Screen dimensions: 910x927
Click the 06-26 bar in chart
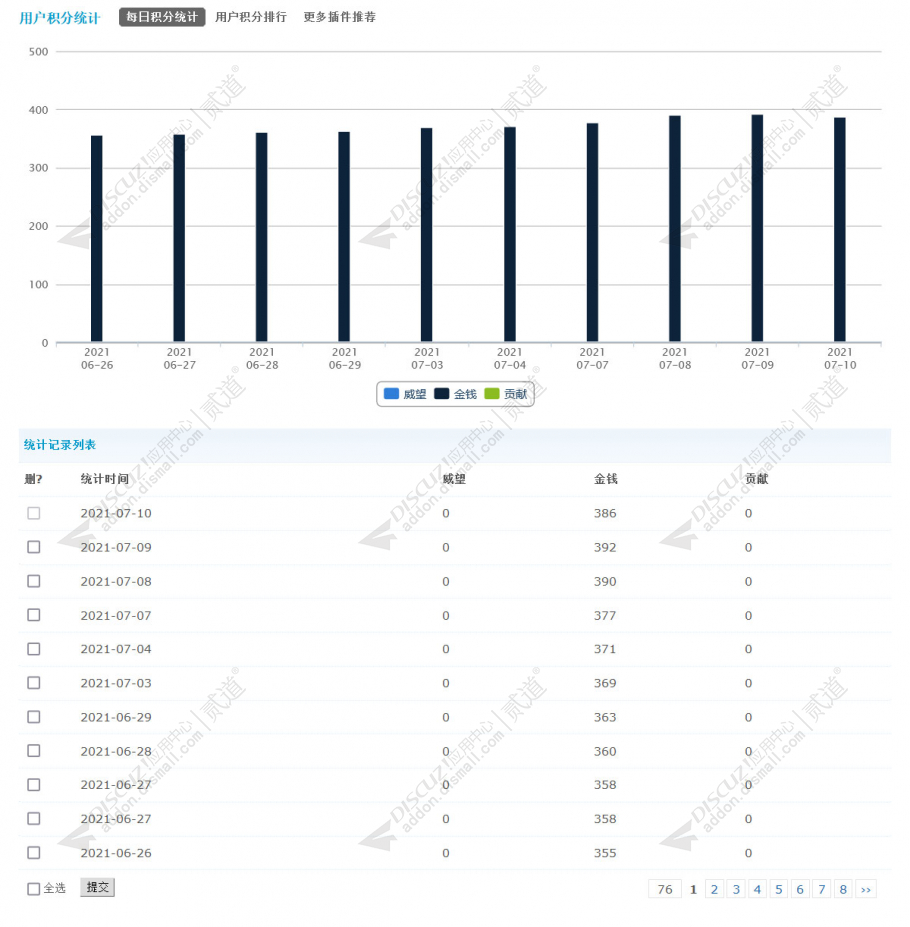(x=96, y=239)
